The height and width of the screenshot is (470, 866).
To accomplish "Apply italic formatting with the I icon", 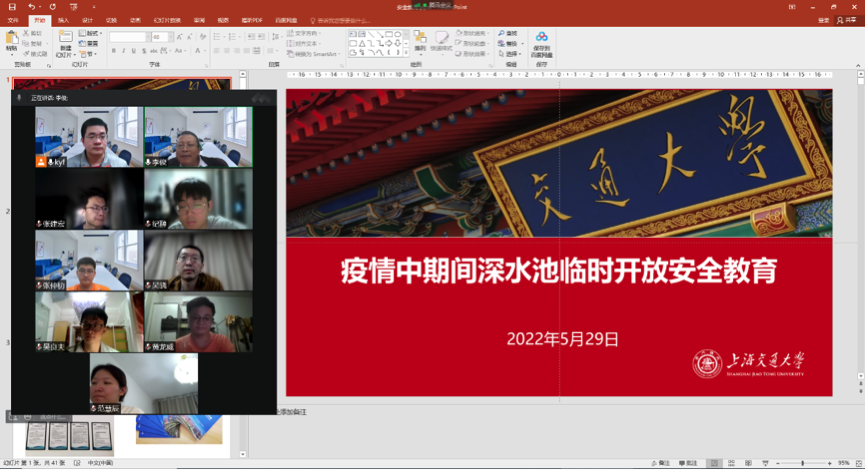I will [123, 51].
